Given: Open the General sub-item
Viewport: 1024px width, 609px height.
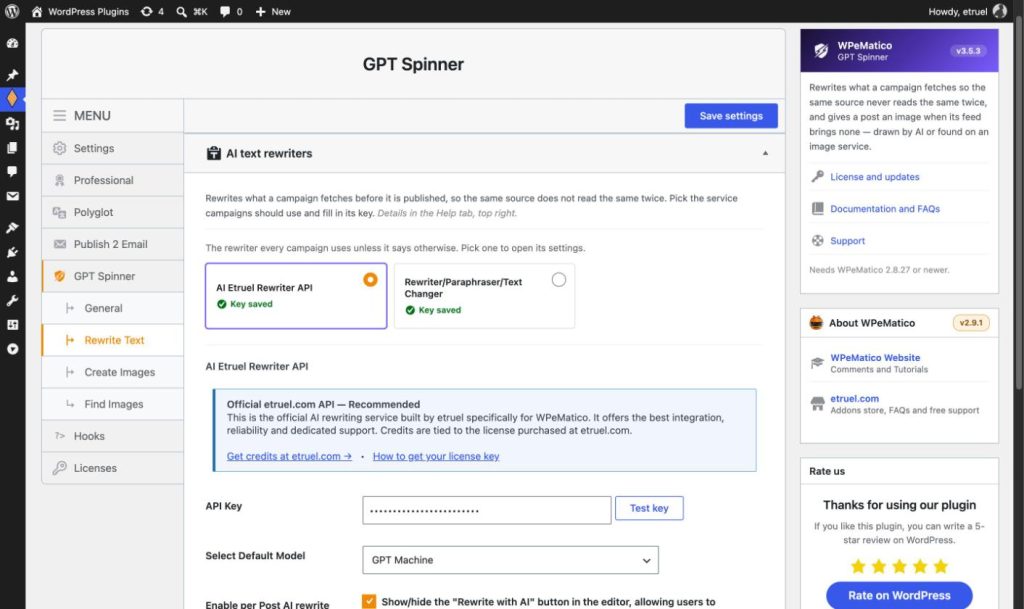Looking at the screenshot, I should pos(112,308).
